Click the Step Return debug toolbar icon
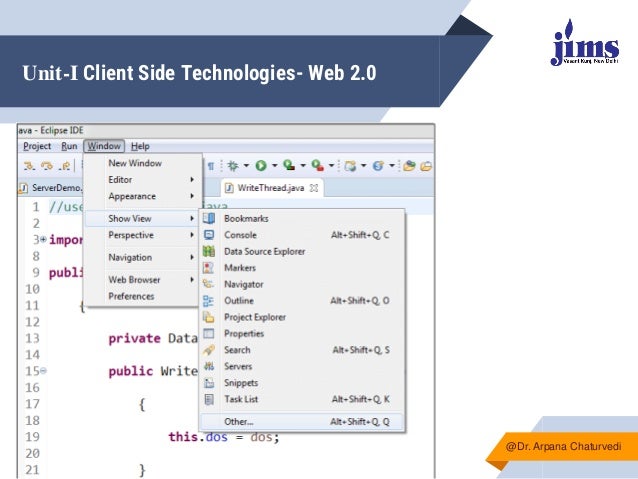This screenshot has height=479, width=638. 65,166
